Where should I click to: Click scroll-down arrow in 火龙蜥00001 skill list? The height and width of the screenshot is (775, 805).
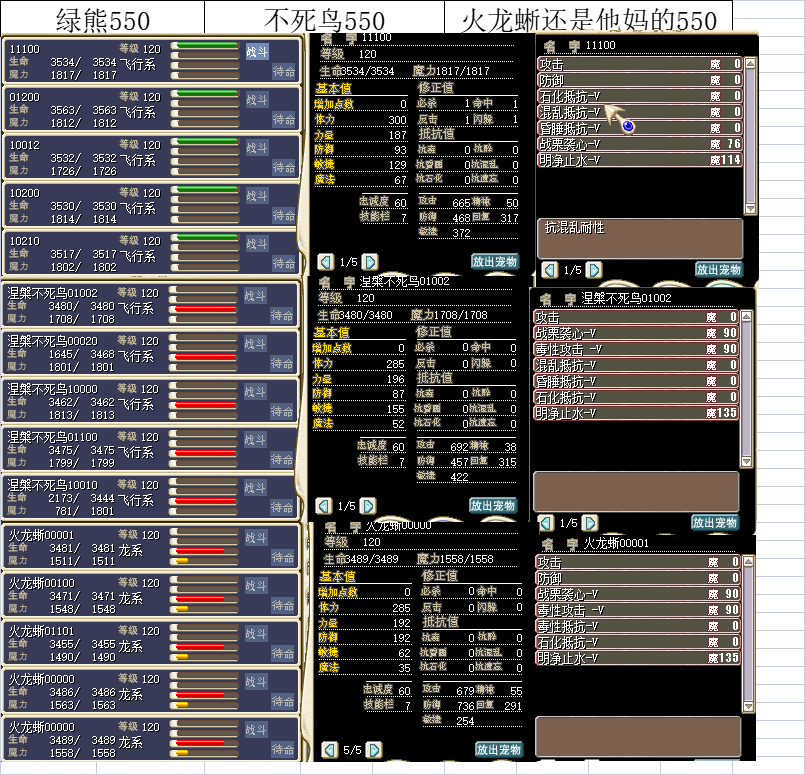coord(748,707)
